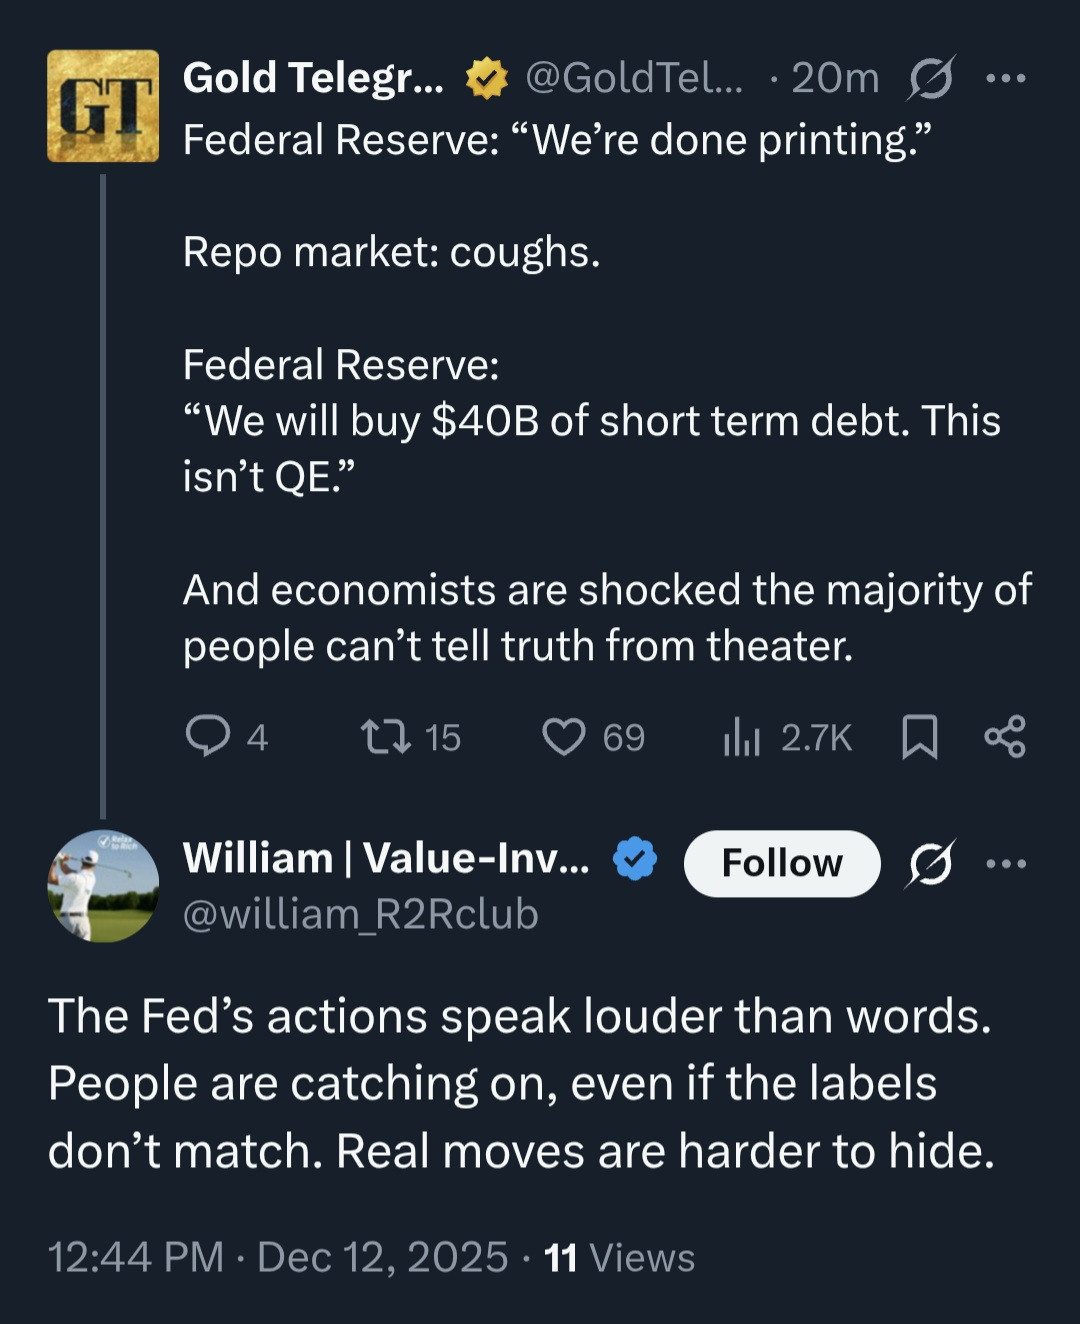Click Grok icon on Gold Telegraph post
Image resolution: width=1080 pixels, height=1324 pixels.
[x=930, y=78]
